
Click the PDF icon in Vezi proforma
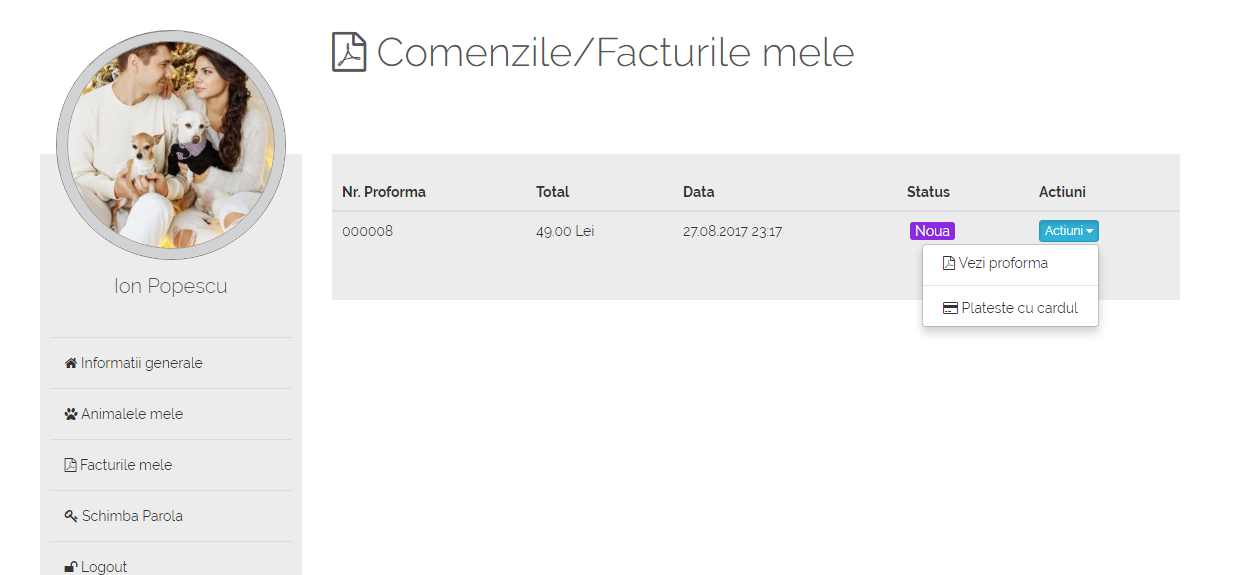pos(949,263)
